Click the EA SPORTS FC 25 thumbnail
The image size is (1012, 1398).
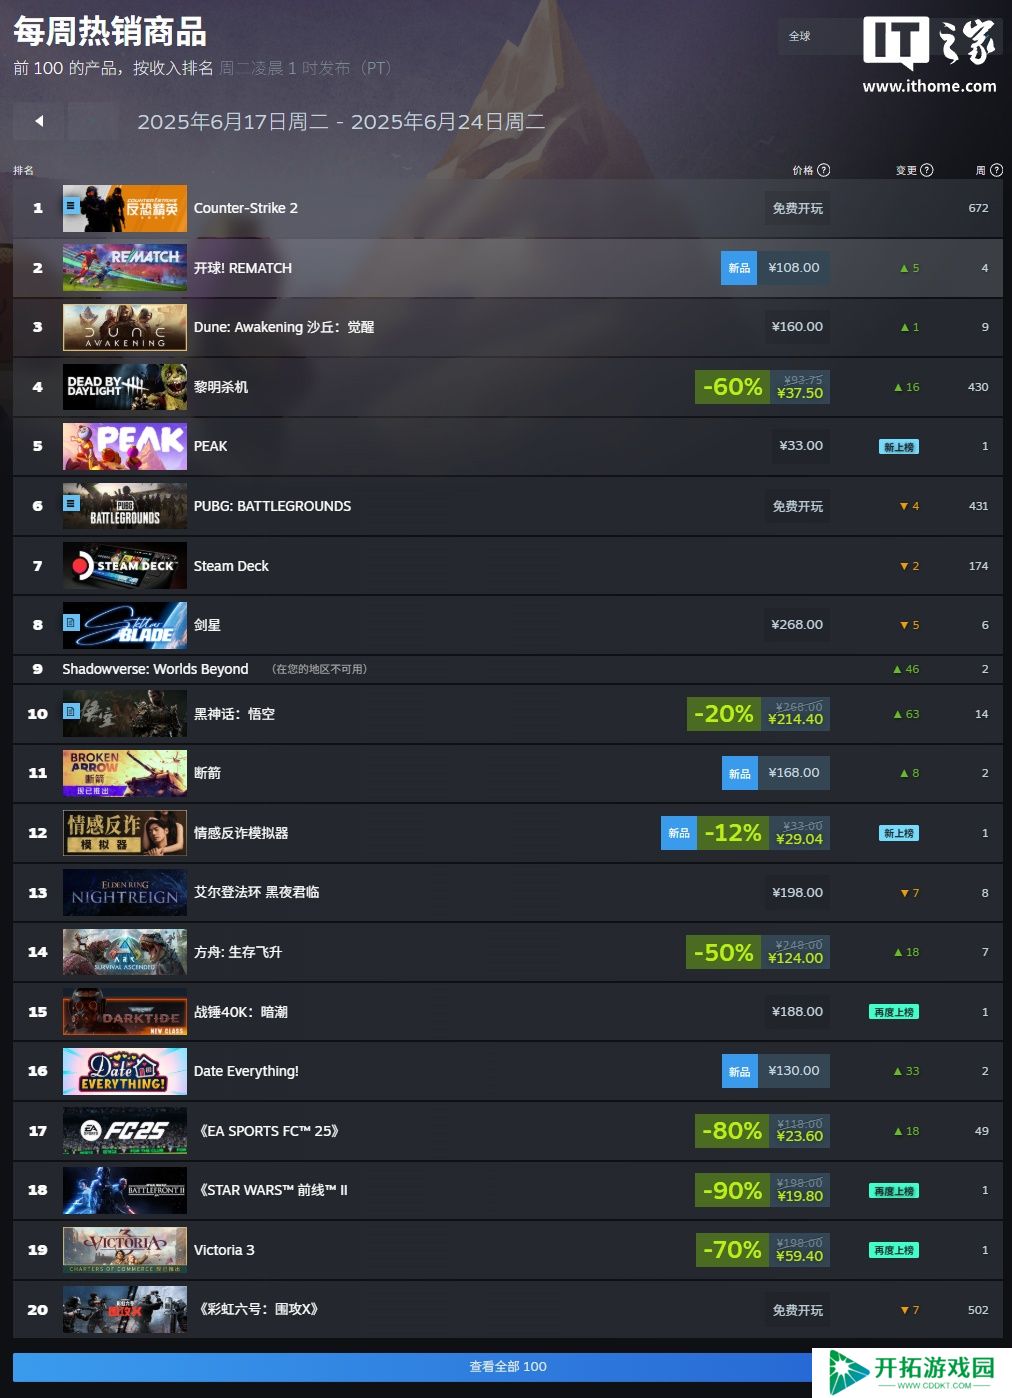125,1131
